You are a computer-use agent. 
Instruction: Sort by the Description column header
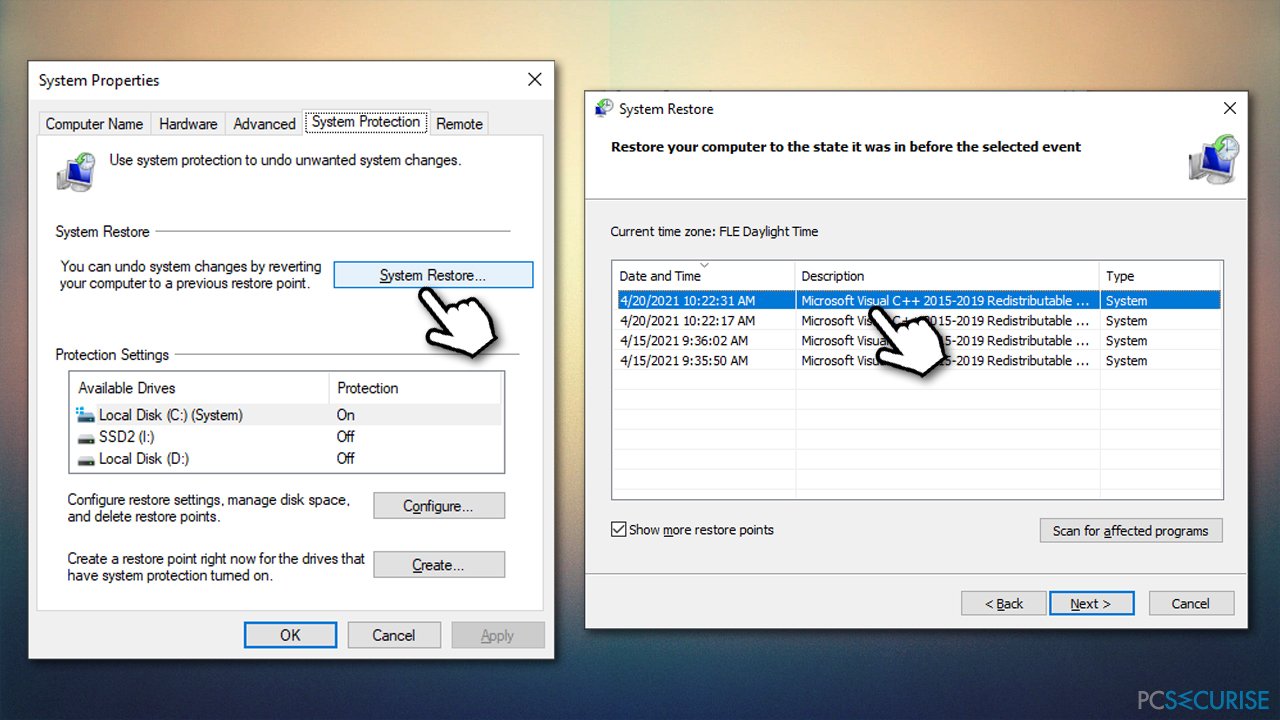pos(948,276)
